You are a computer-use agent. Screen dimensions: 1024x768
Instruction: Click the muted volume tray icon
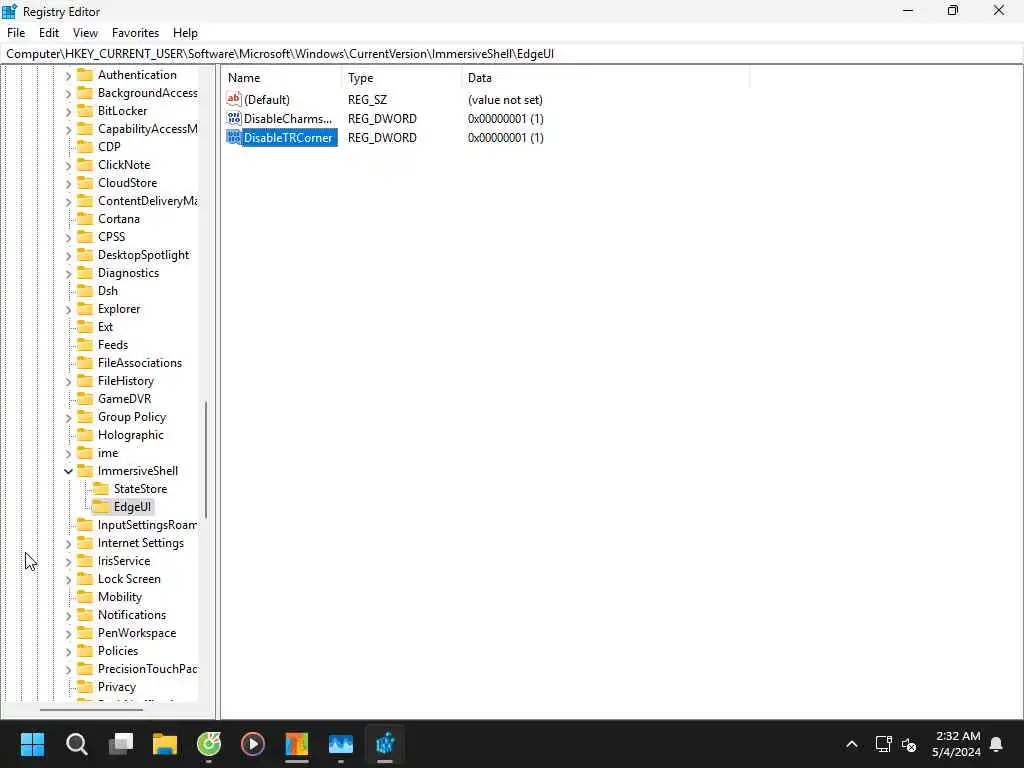(x=909, y=744)
